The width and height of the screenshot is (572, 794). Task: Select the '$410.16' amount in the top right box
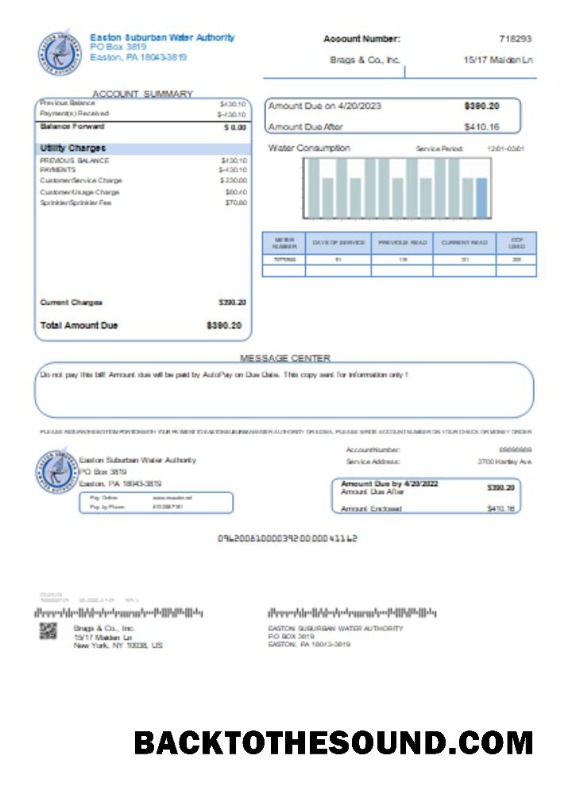click(x=482, y=127)
